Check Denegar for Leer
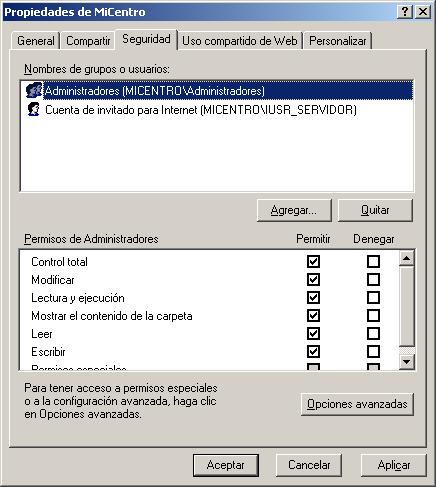This screenshot has width=436, height=487. pyautogui.click(x=373, y=334)
